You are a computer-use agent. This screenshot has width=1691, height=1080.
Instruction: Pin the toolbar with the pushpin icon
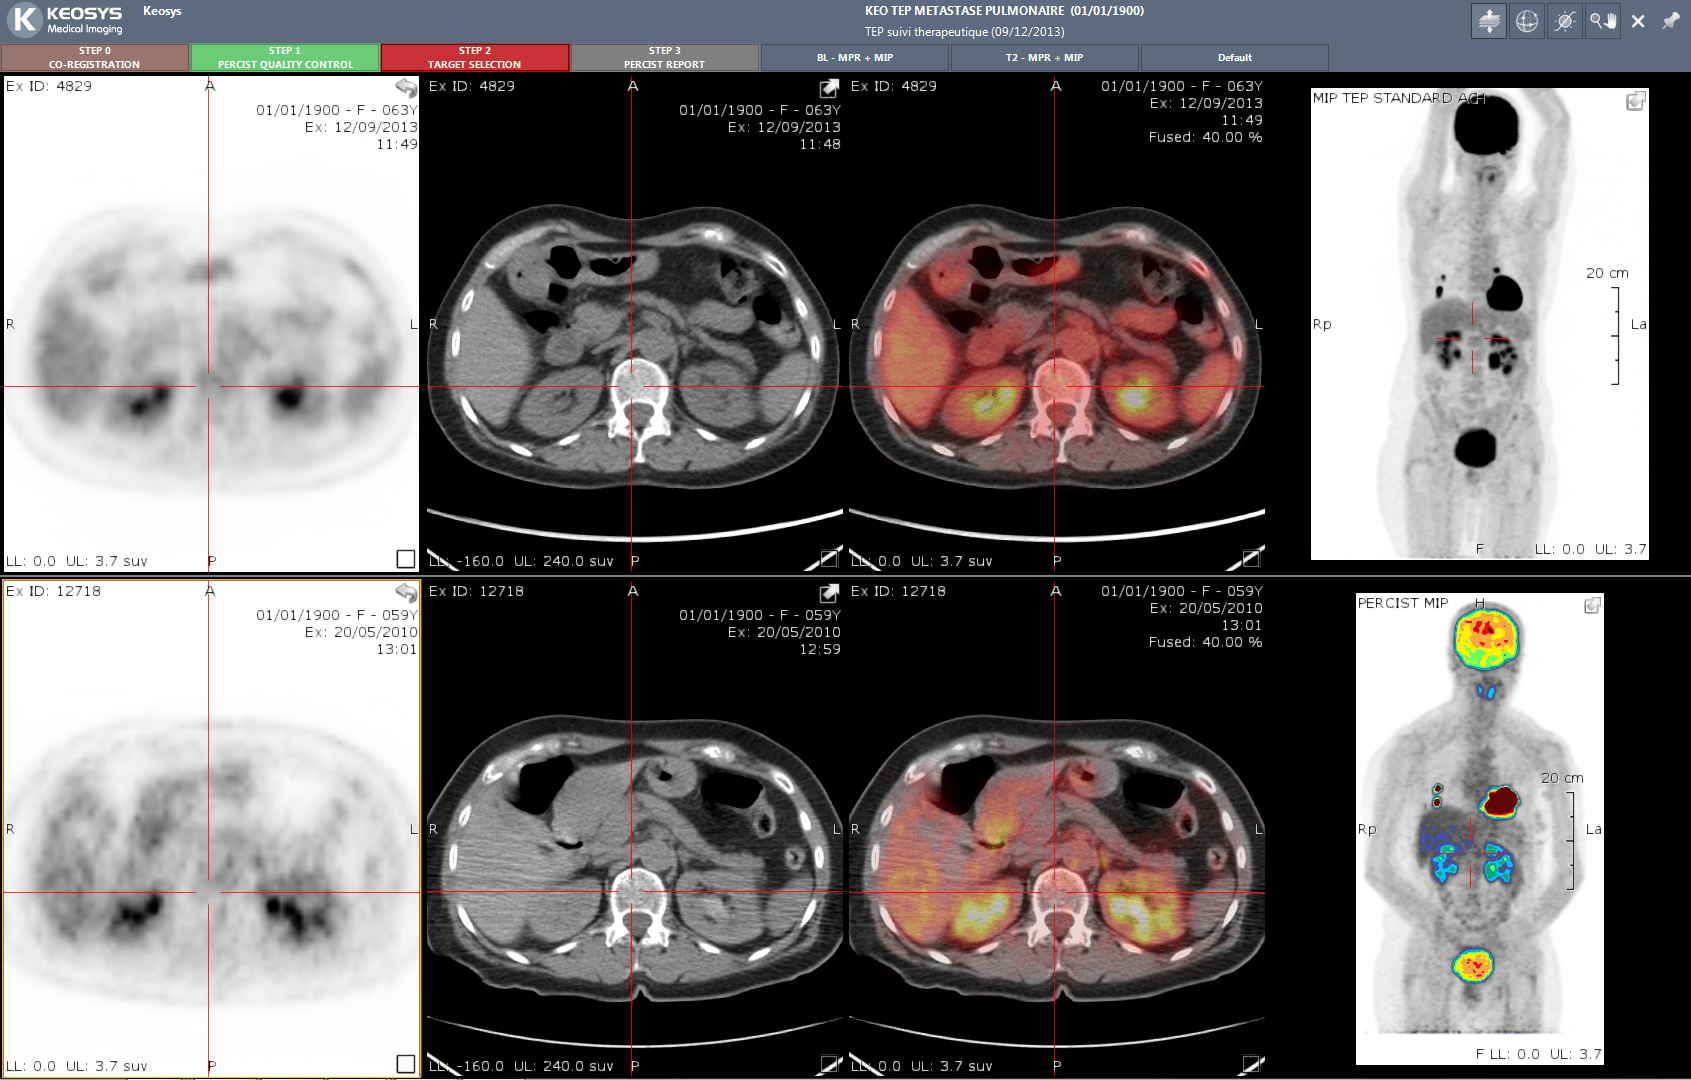(1671, 20)
